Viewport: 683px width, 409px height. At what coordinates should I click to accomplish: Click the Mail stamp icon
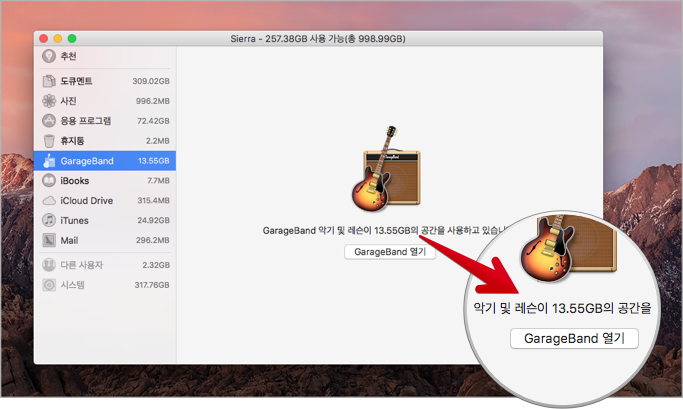[49, 240]
